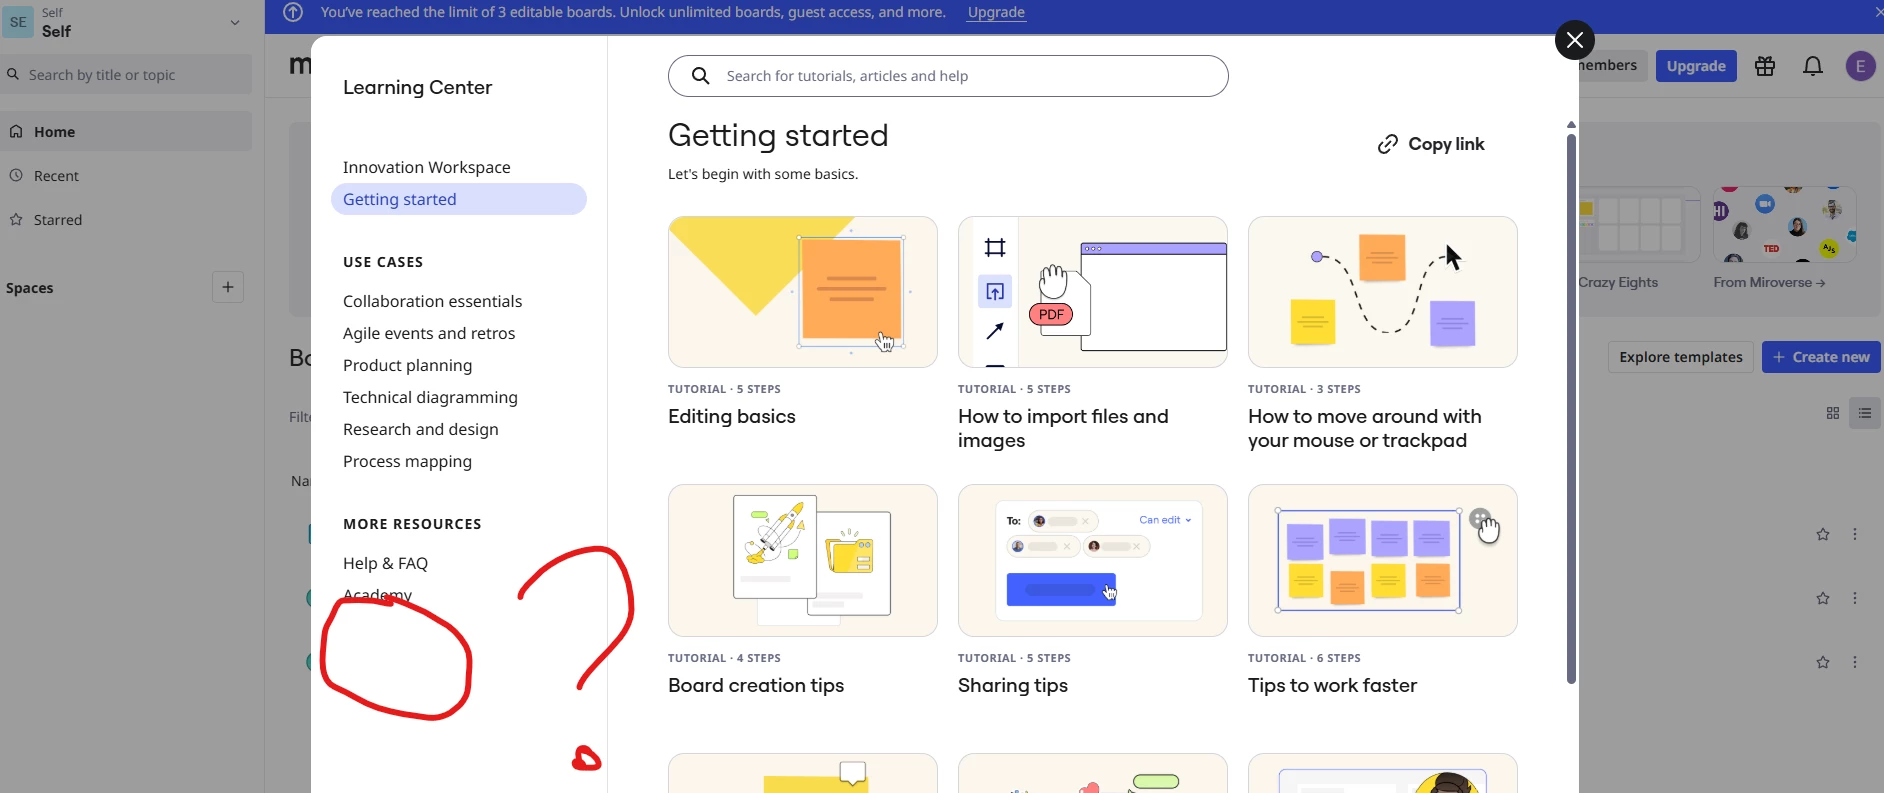
Task: Open the Sharing tips tutorial thumbnail
Action: 1093,561
